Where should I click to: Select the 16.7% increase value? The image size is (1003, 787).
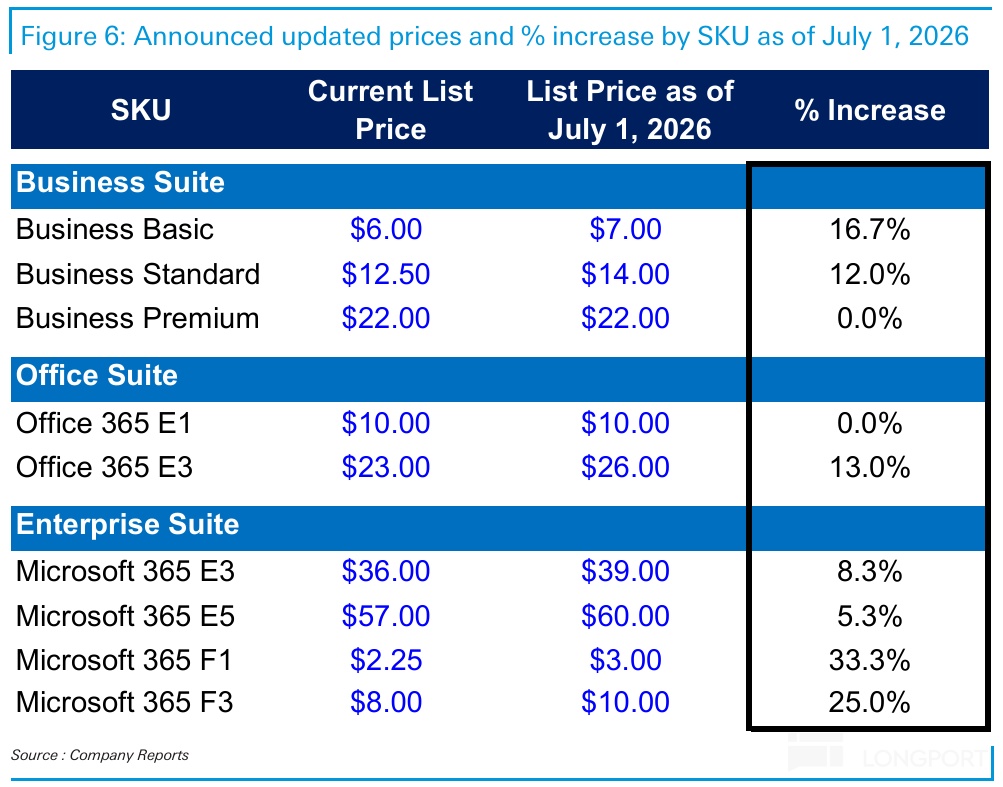869,229
